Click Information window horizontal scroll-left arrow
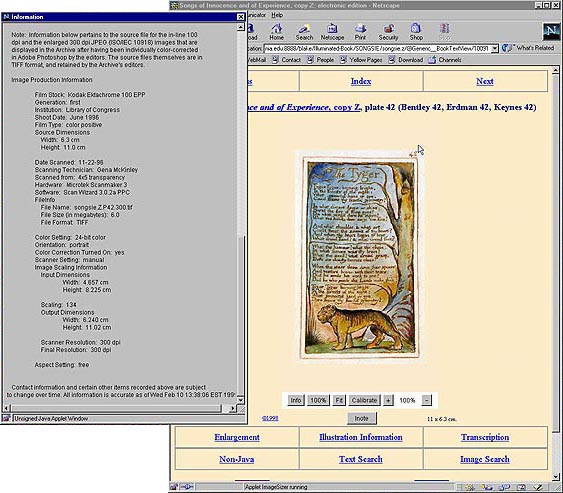The width and height of the screenshot is (563, 493). coord(6,408)
